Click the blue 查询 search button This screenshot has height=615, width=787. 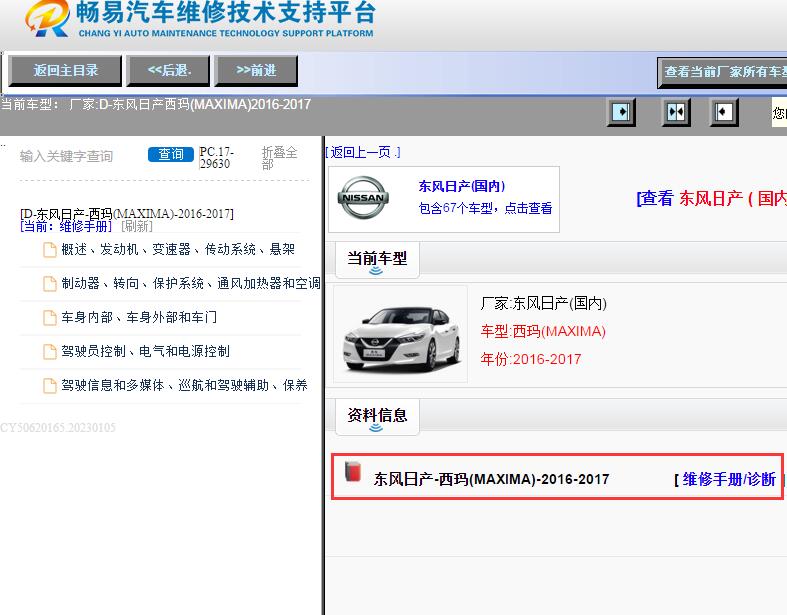(x=171, y=154)
